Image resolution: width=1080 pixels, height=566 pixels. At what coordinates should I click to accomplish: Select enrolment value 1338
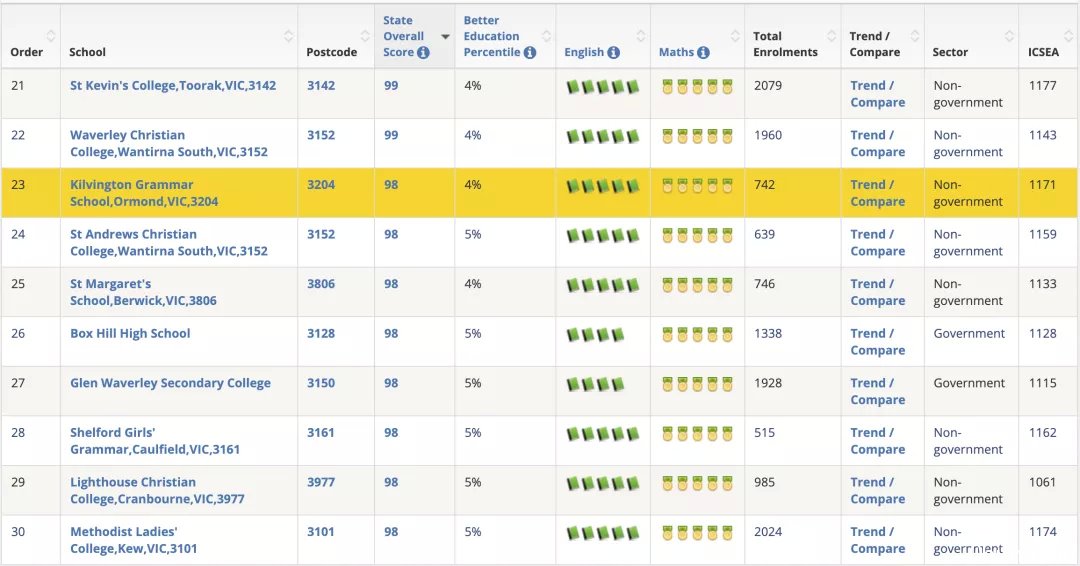pos(768,333)
